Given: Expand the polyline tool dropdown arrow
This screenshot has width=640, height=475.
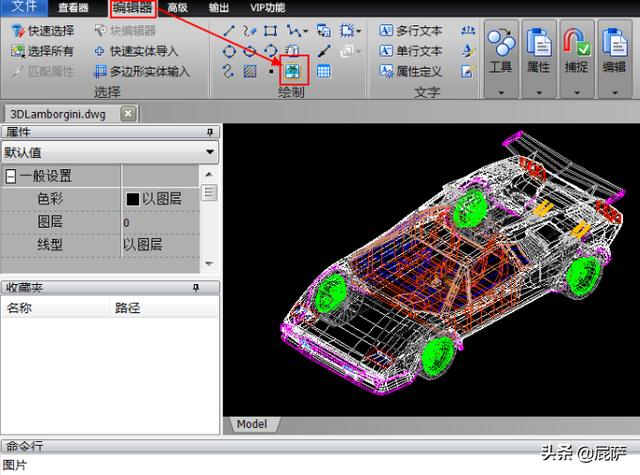Looking at the screenshot, I should [305, 31].
